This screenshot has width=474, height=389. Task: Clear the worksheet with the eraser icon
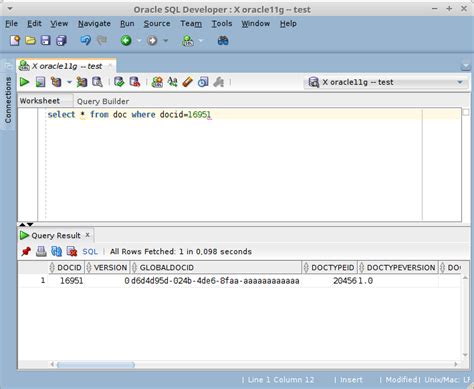coord(188,82)
